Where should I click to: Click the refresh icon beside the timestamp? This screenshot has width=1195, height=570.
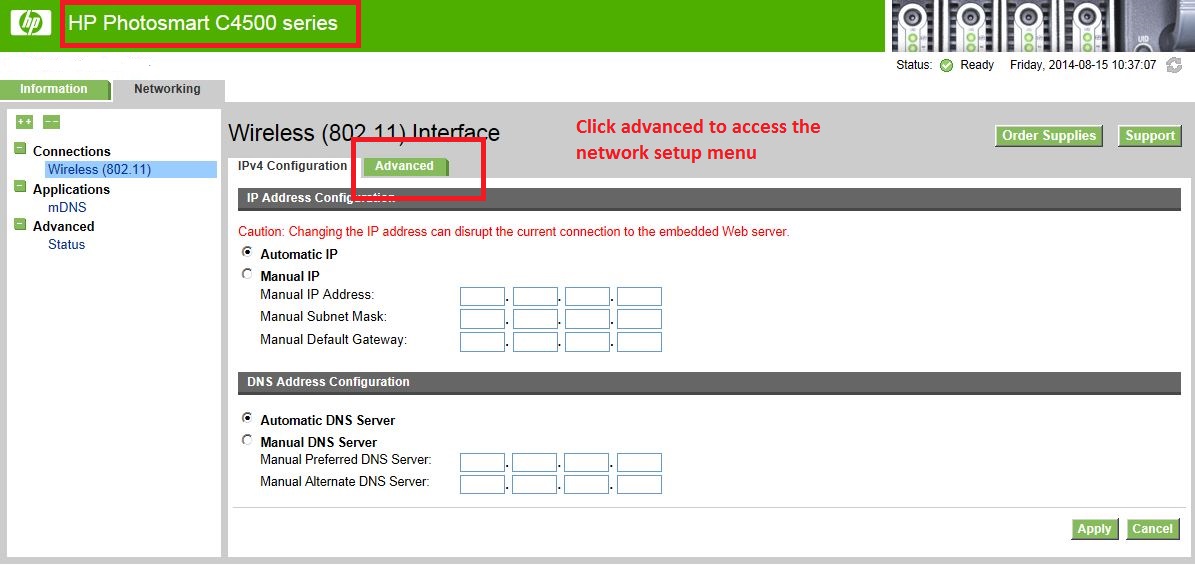click(x=1174, y=66)
